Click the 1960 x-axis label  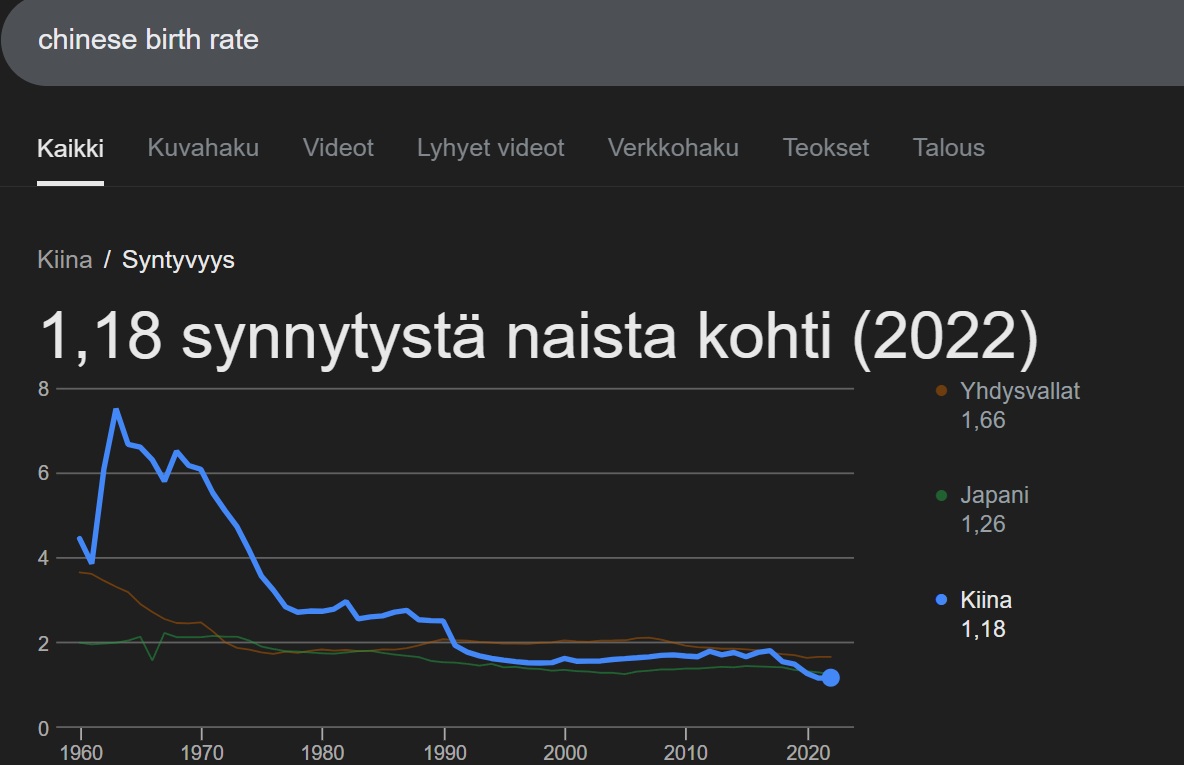point(81,753)
